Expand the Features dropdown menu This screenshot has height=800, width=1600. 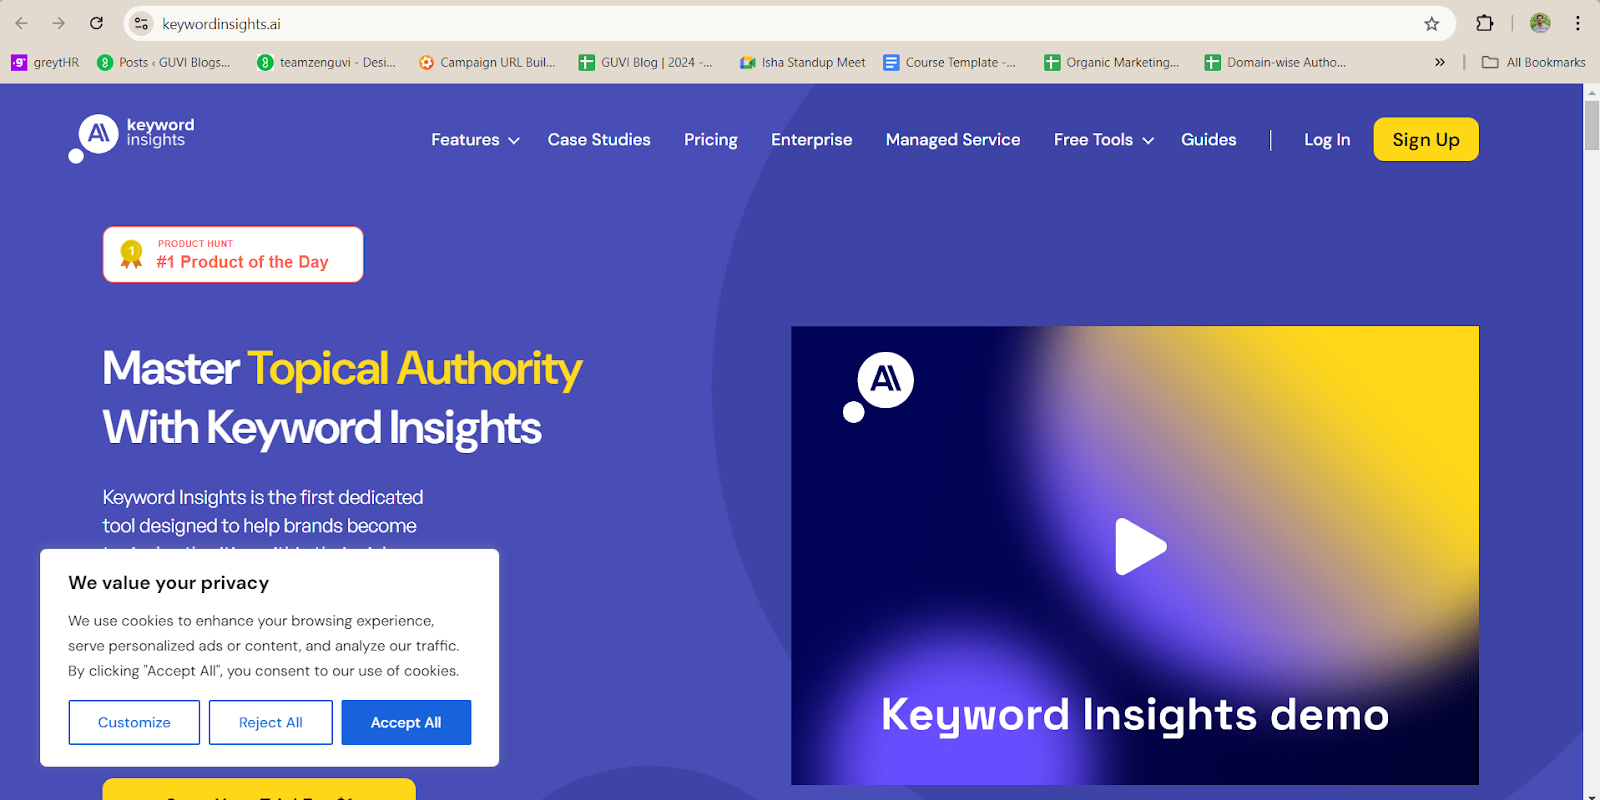475,140
